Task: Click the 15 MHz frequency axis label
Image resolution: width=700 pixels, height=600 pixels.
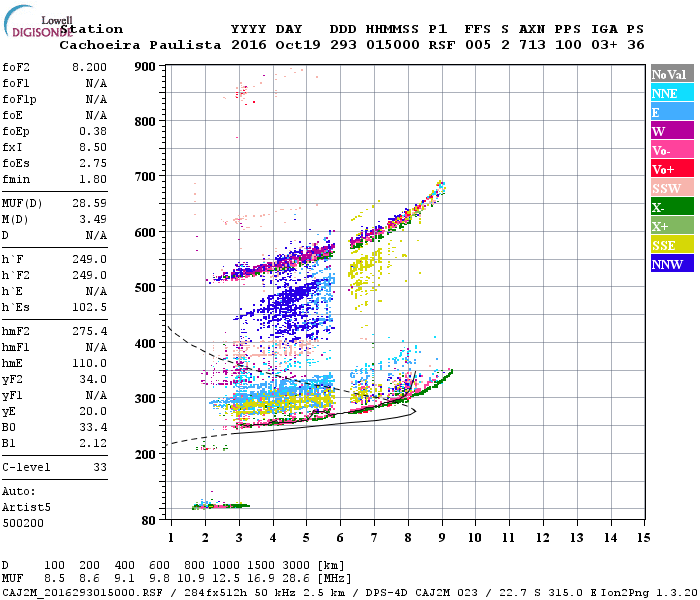Action: (643, 538)
